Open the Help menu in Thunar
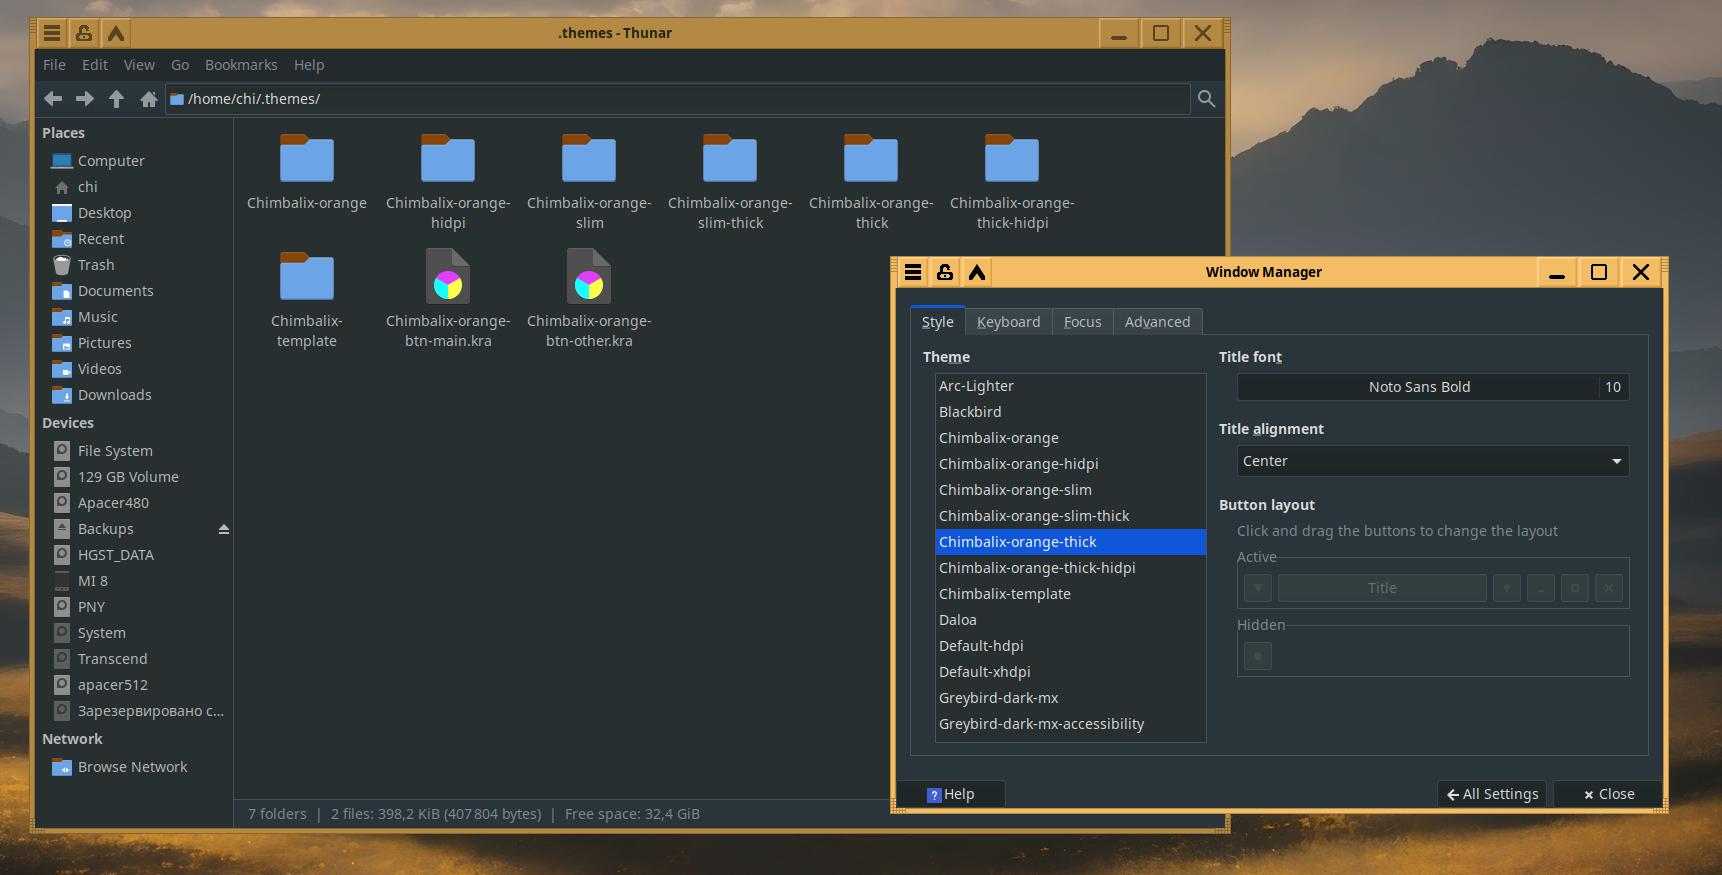Screen dimensions: 1722x875 (x=309, y=65)
